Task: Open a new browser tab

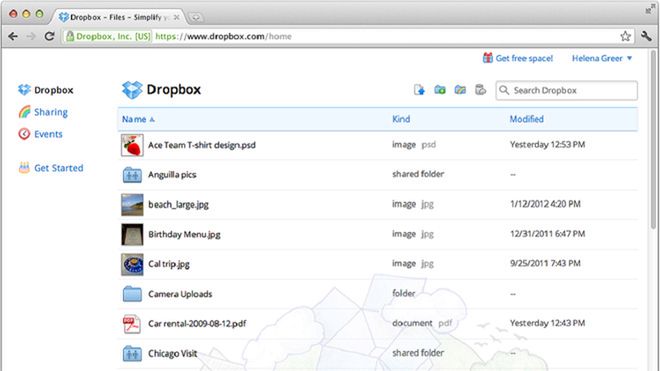Action: click(196, 17)
